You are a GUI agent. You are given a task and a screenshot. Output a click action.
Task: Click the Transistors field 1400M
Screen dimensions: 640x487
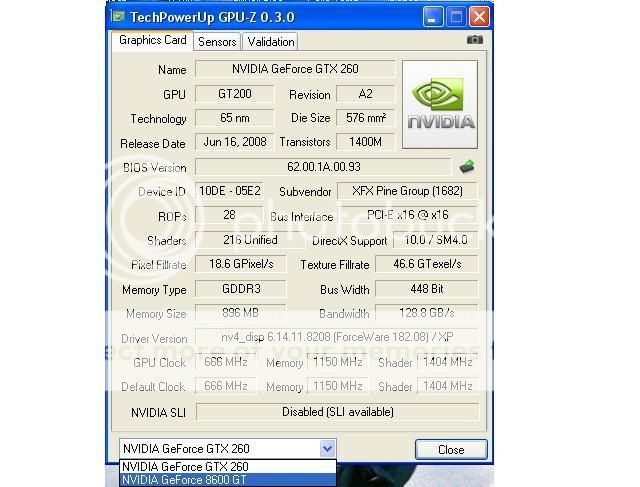[365, 142]
